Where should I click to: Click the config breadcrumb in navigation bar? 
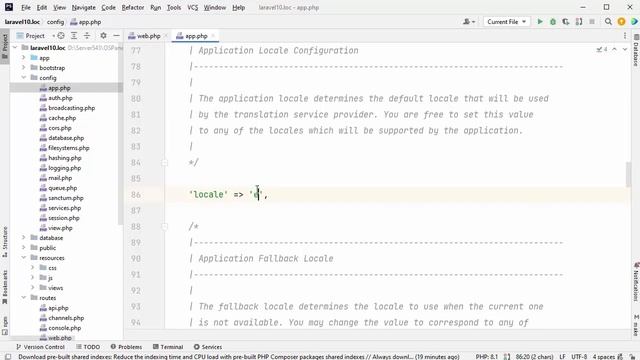pos(56,22)
